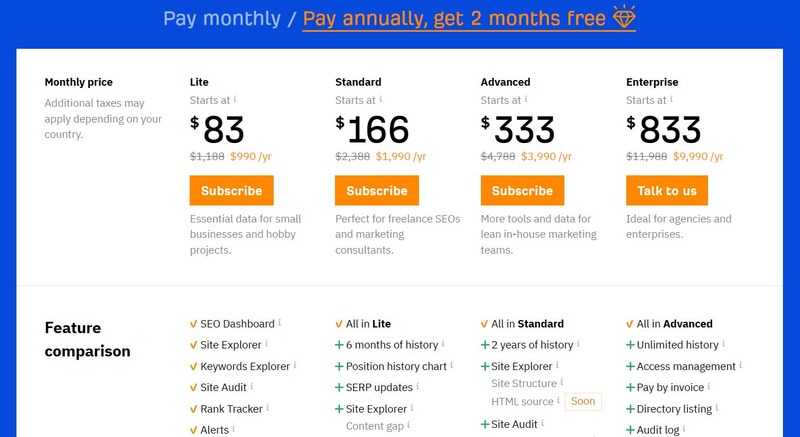Click info icon beside Pay by invoice
The image size is (800, 437).
(x=709, y=387)
